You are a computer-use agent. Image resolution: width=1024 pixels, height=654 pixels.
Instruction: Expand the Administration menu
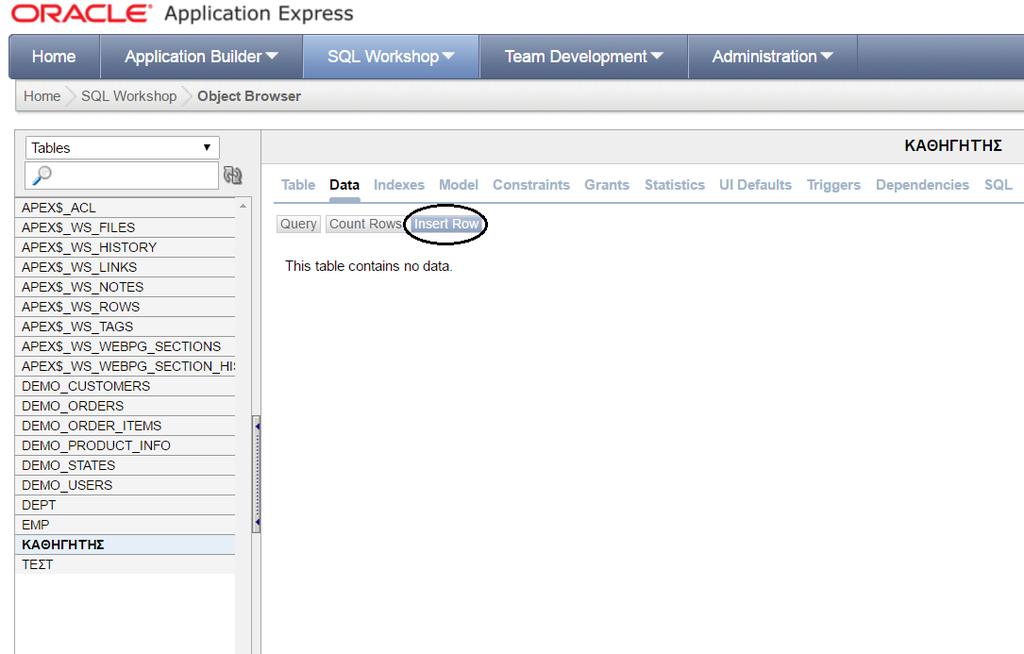pyautogui.click(x=772, y=57)
